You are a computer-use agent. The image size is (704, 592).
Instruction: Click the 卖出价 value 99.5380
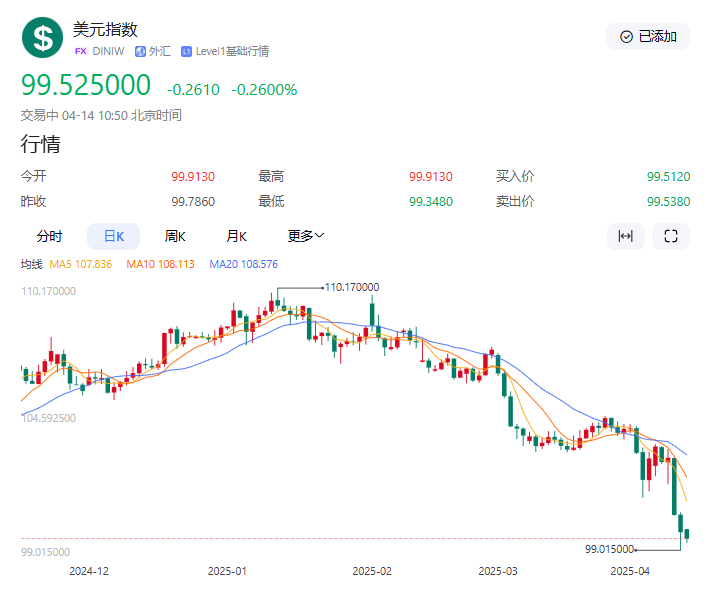[668, 202]
